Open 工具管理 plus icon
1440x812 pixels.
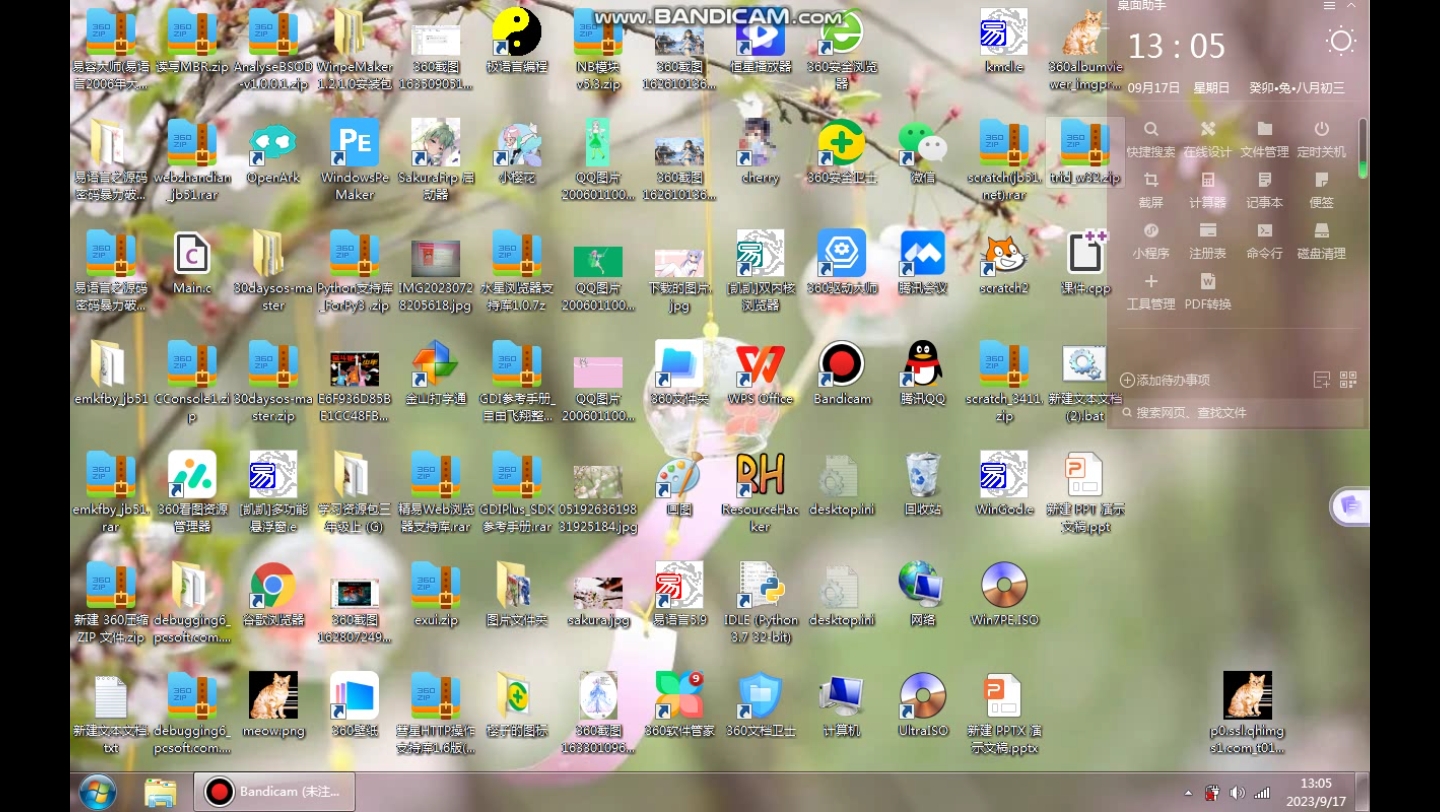pyautogui.click(x=1151, y=292)
